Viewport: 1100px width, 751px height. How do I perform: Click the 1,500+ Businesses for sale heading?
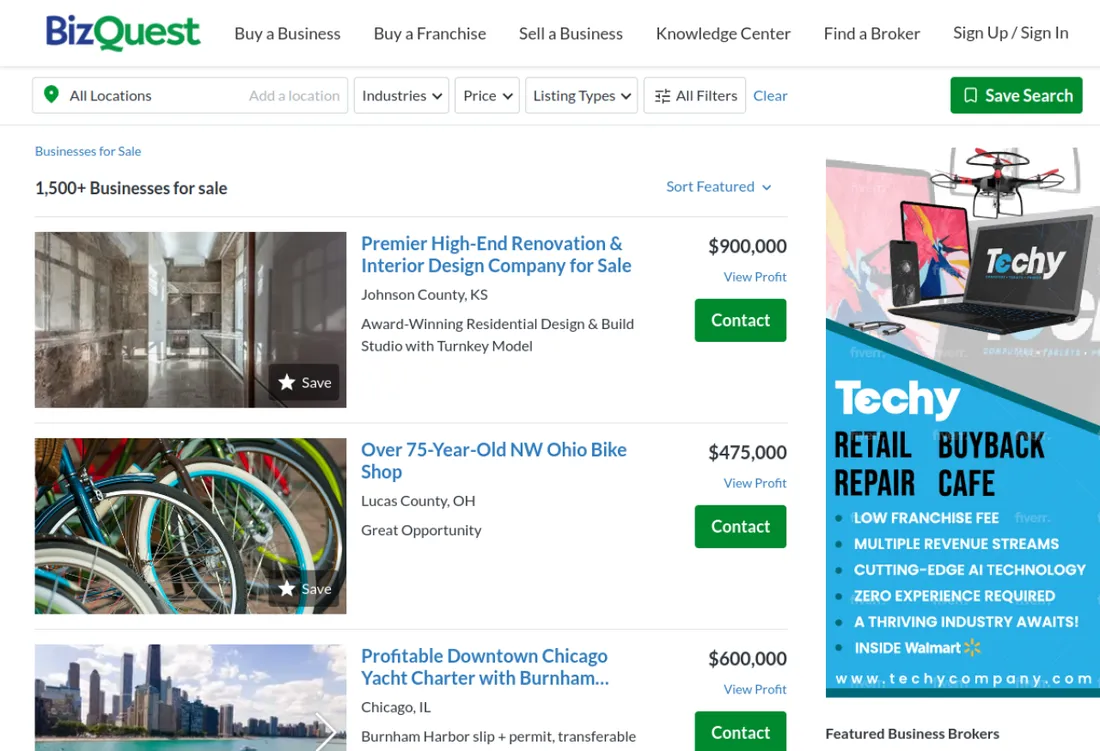click(131, 188)
